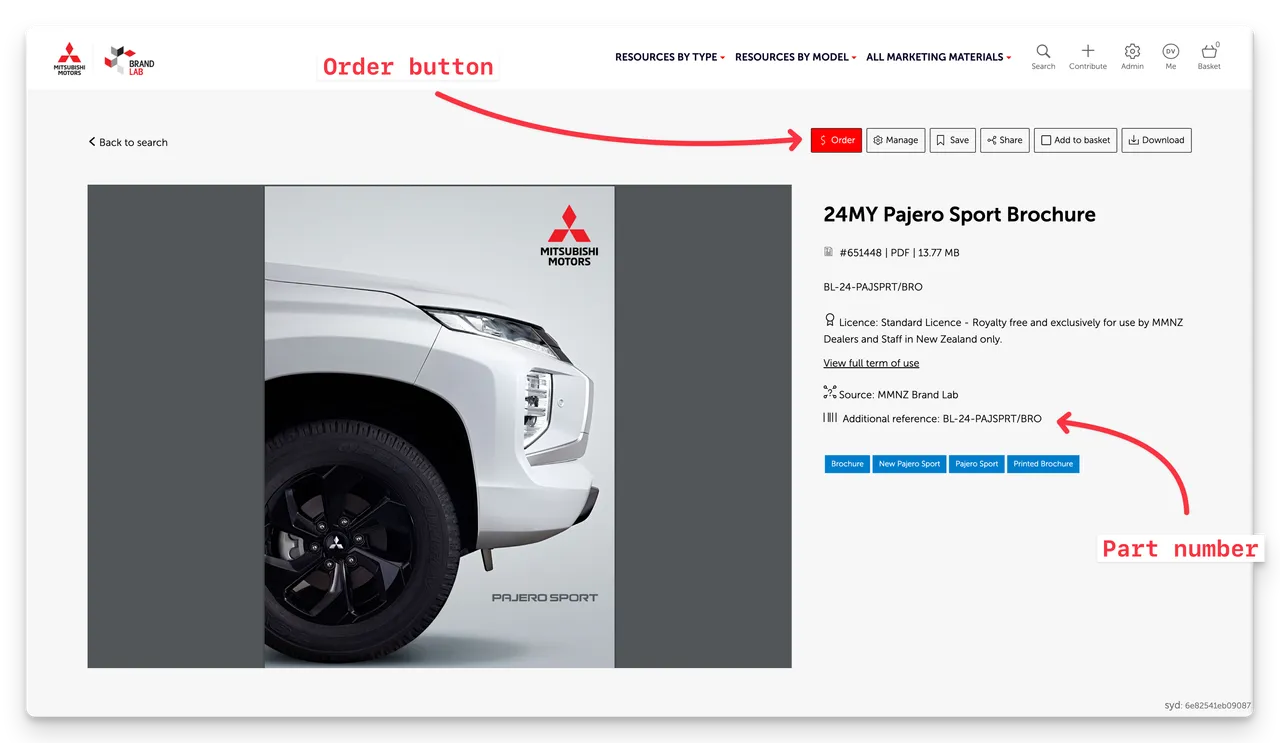Go back to search
The height and width of the screenshot is (743, 1280).
coord(128,142)
